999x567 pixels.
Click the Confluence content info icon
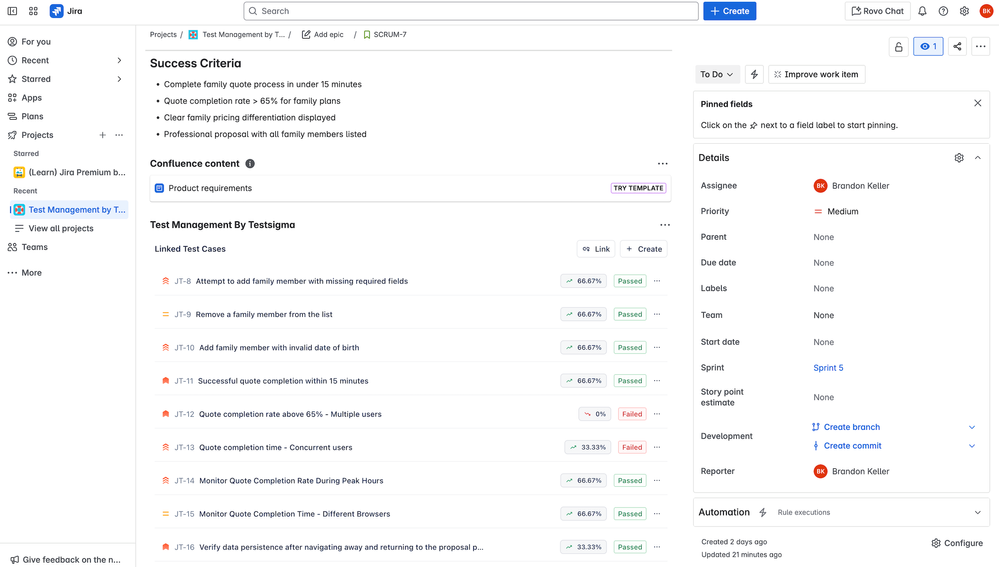click(250, 164)
